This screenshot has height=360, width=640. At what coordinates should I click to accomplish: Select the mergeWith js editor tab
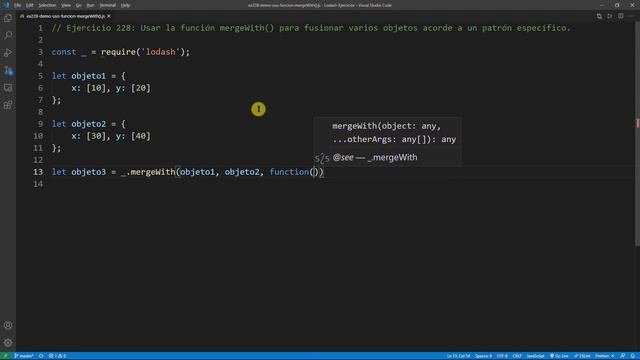(65, 16)
